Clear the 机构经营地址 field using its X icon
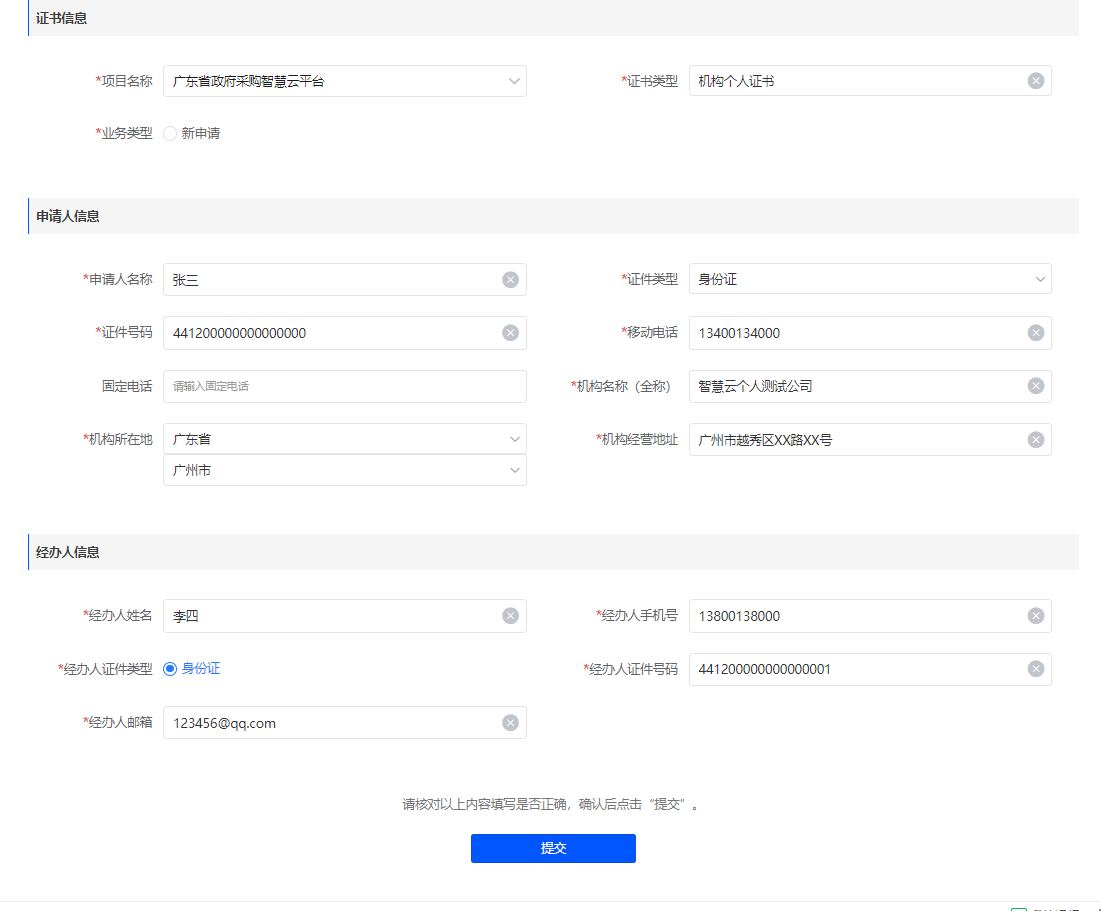The image size is (1101, 911). coord(1035,439)
